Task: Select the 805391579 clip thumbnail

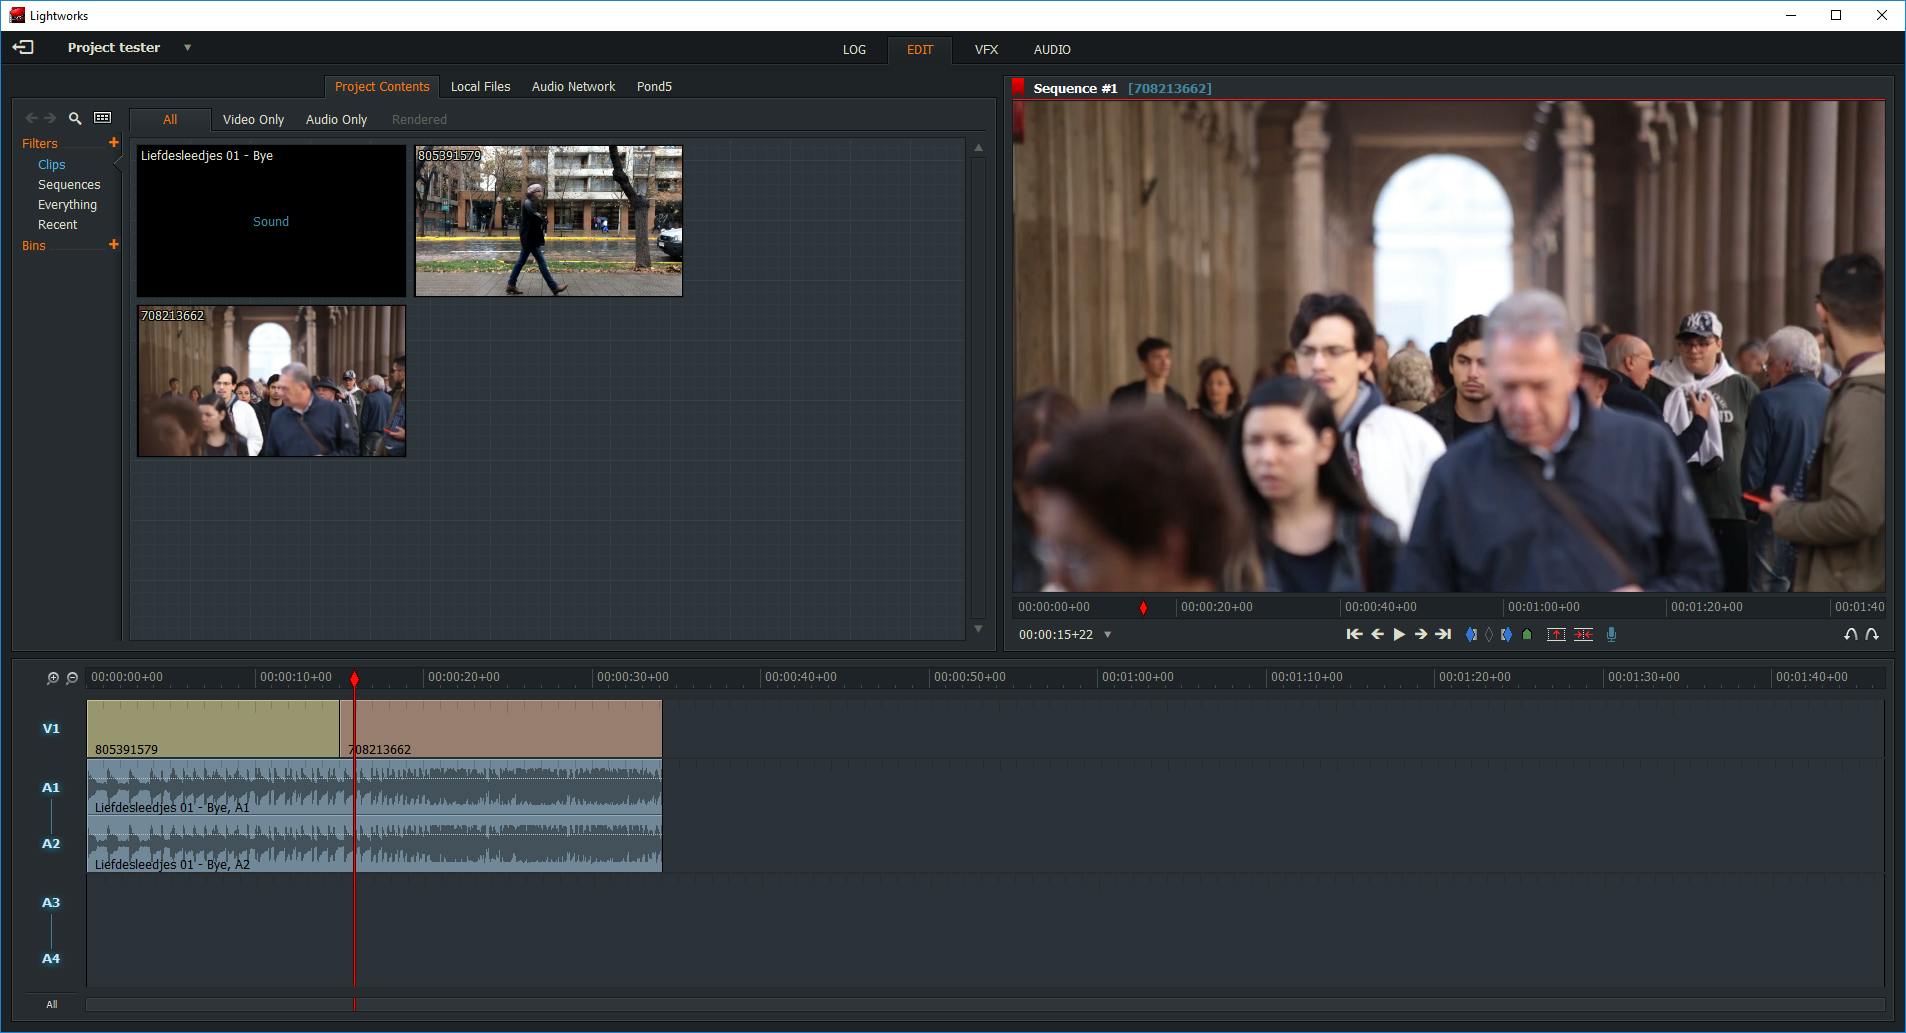Action: point(548,221)
